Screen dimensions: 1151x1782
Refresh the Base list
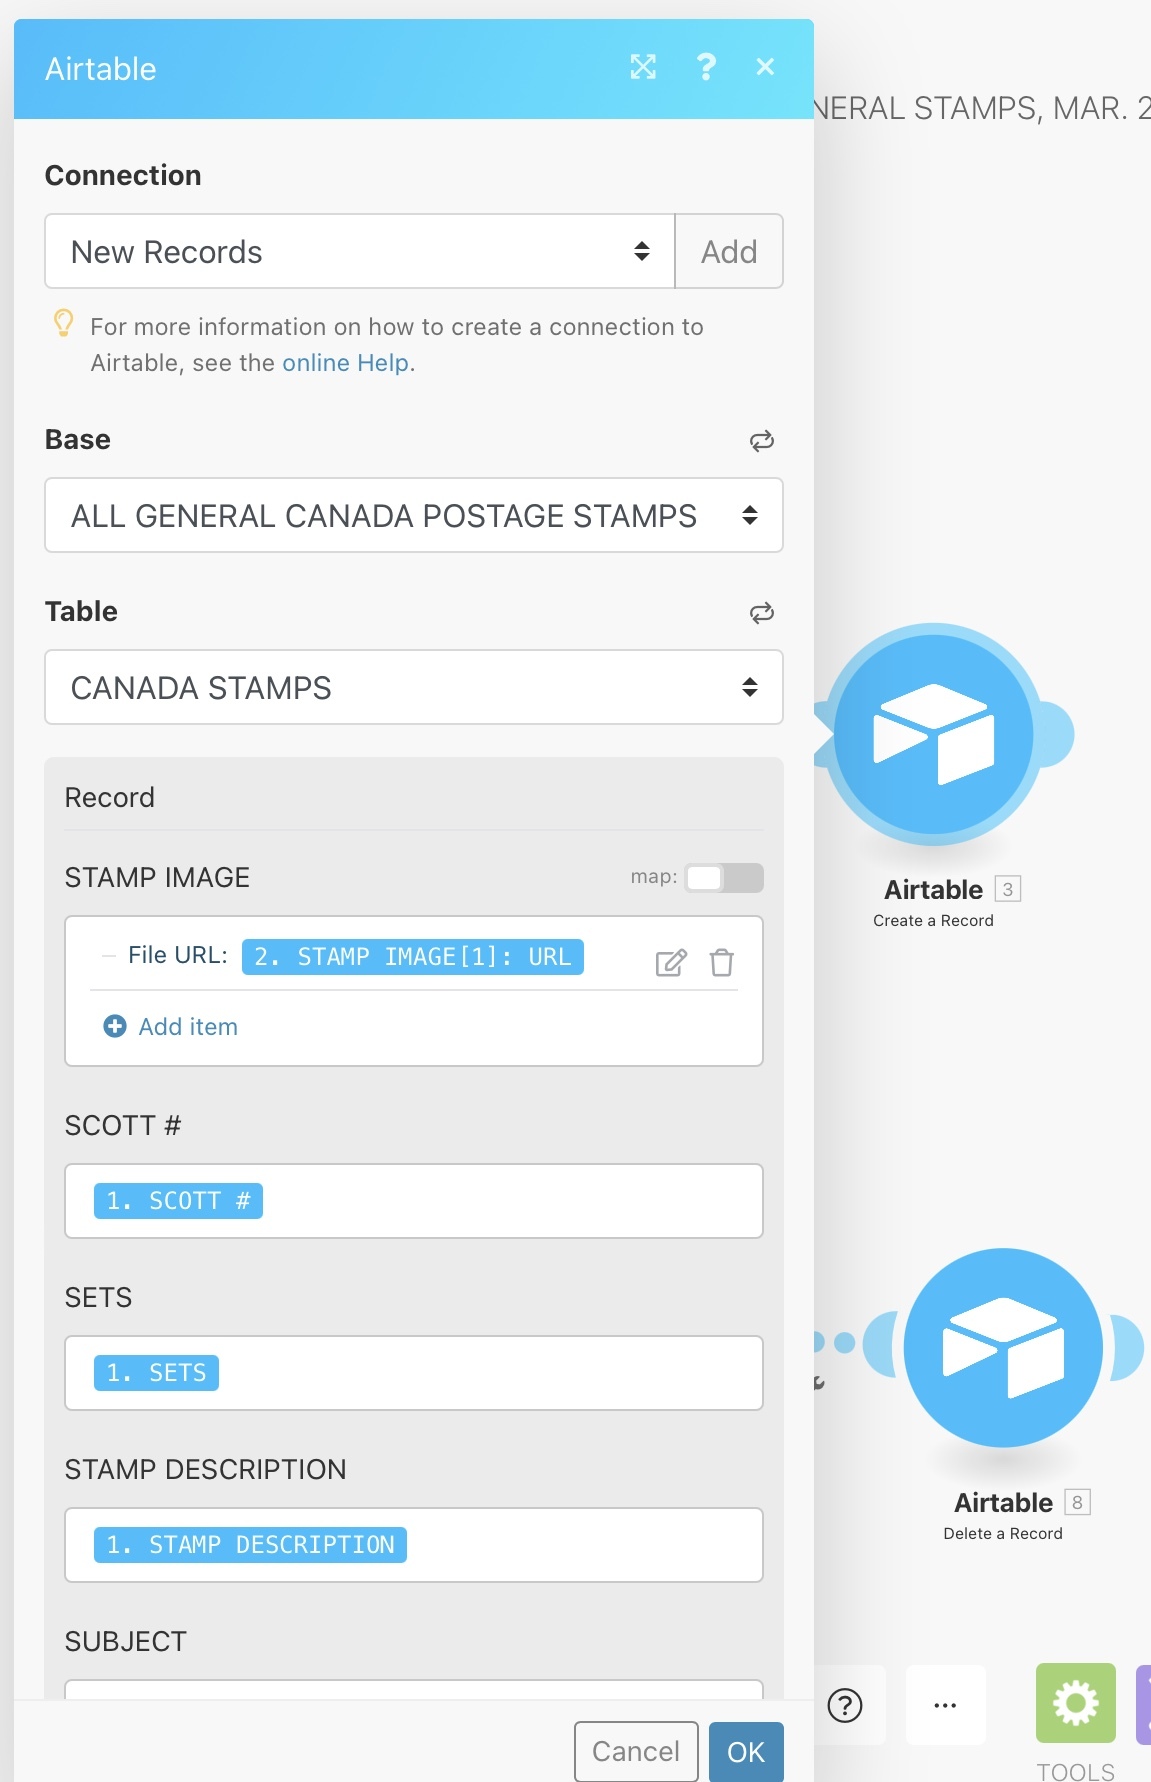(762, 441)
